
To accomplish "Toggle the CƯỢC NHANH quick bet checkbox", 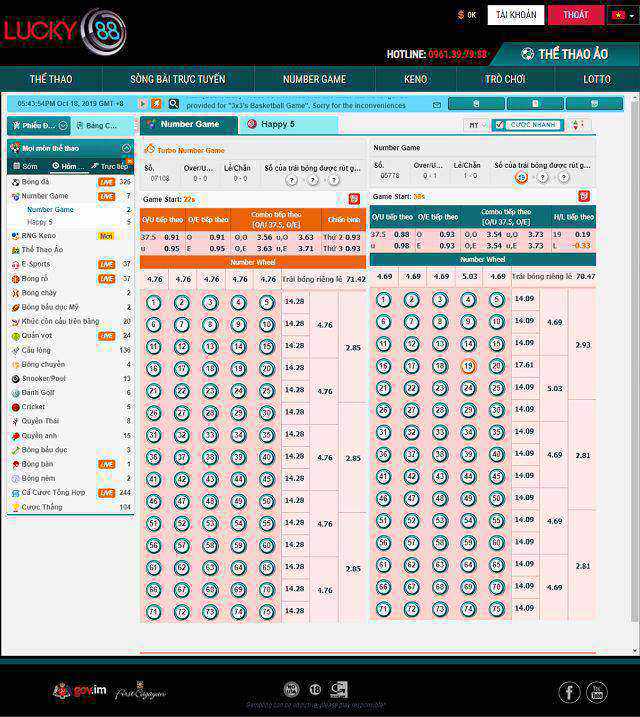I will coord(500,125).
